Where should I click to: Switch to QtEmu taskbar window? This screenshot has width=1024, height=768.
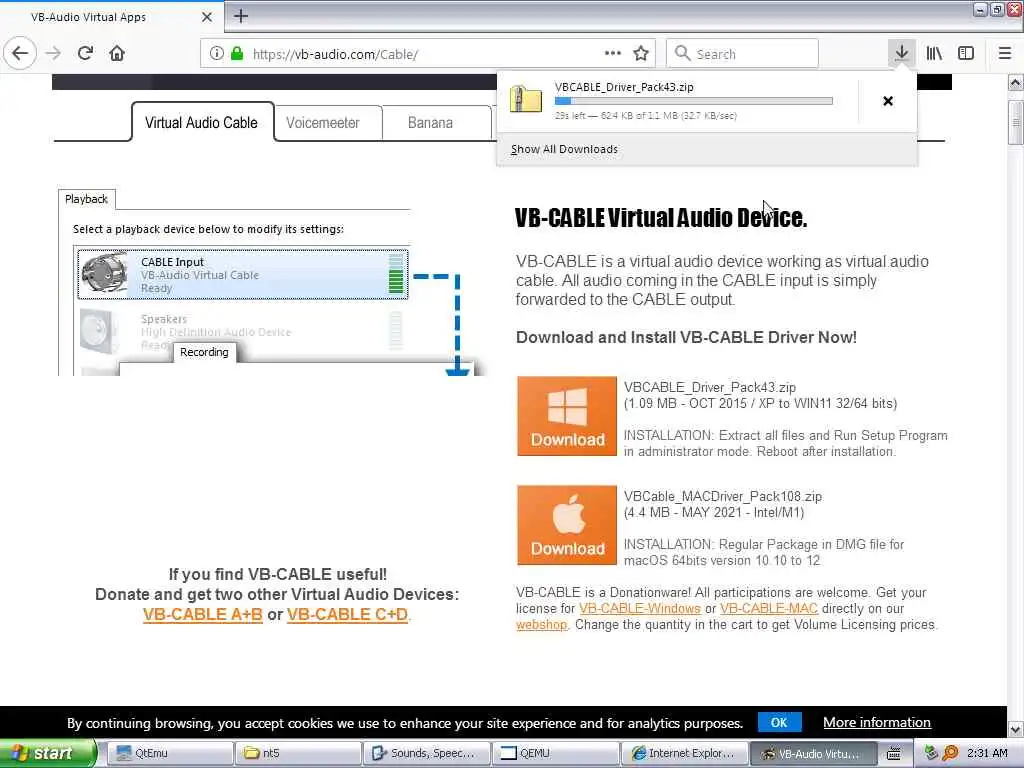click(169, 754)
